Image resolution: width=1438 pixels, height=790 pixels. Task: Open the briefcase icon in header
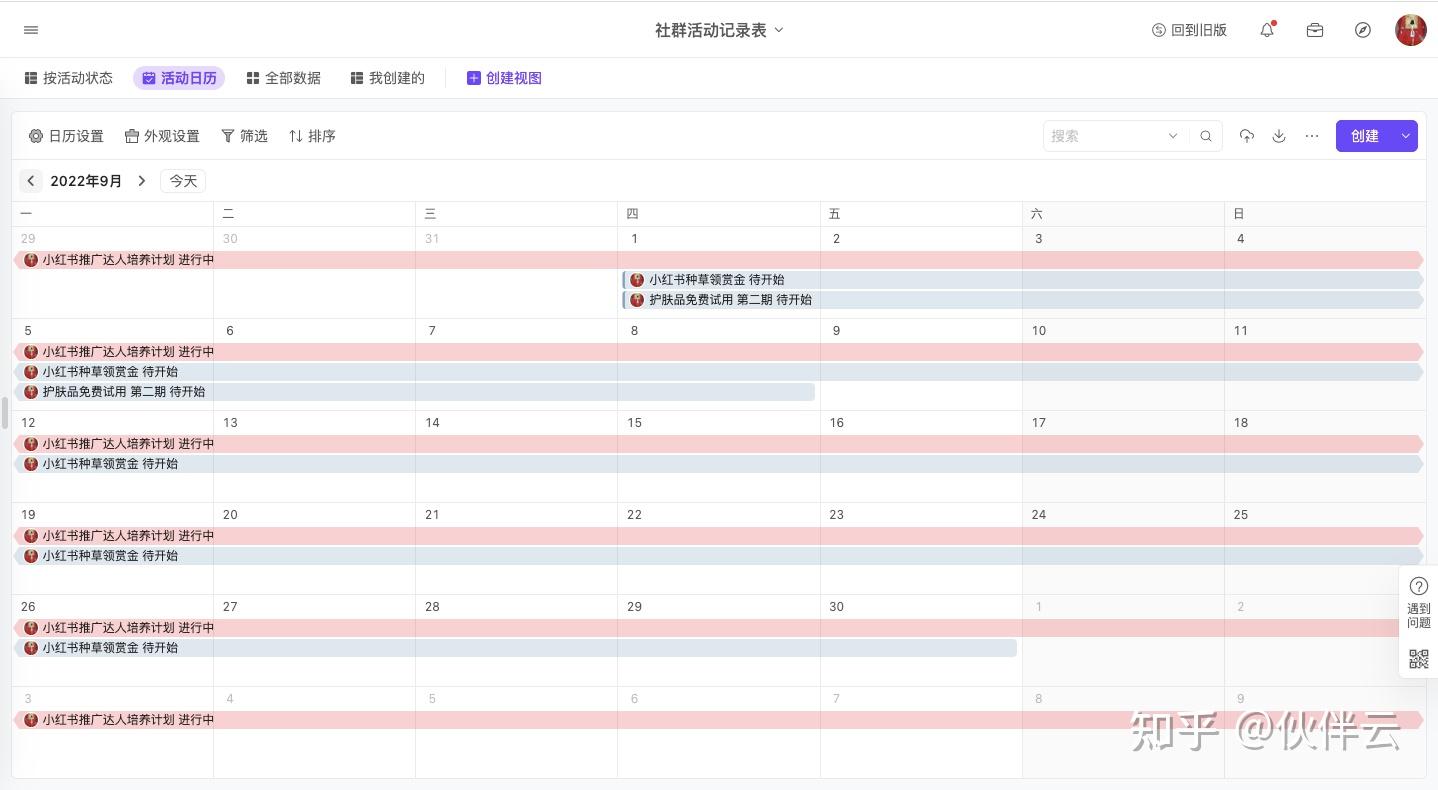[1315, 30]
